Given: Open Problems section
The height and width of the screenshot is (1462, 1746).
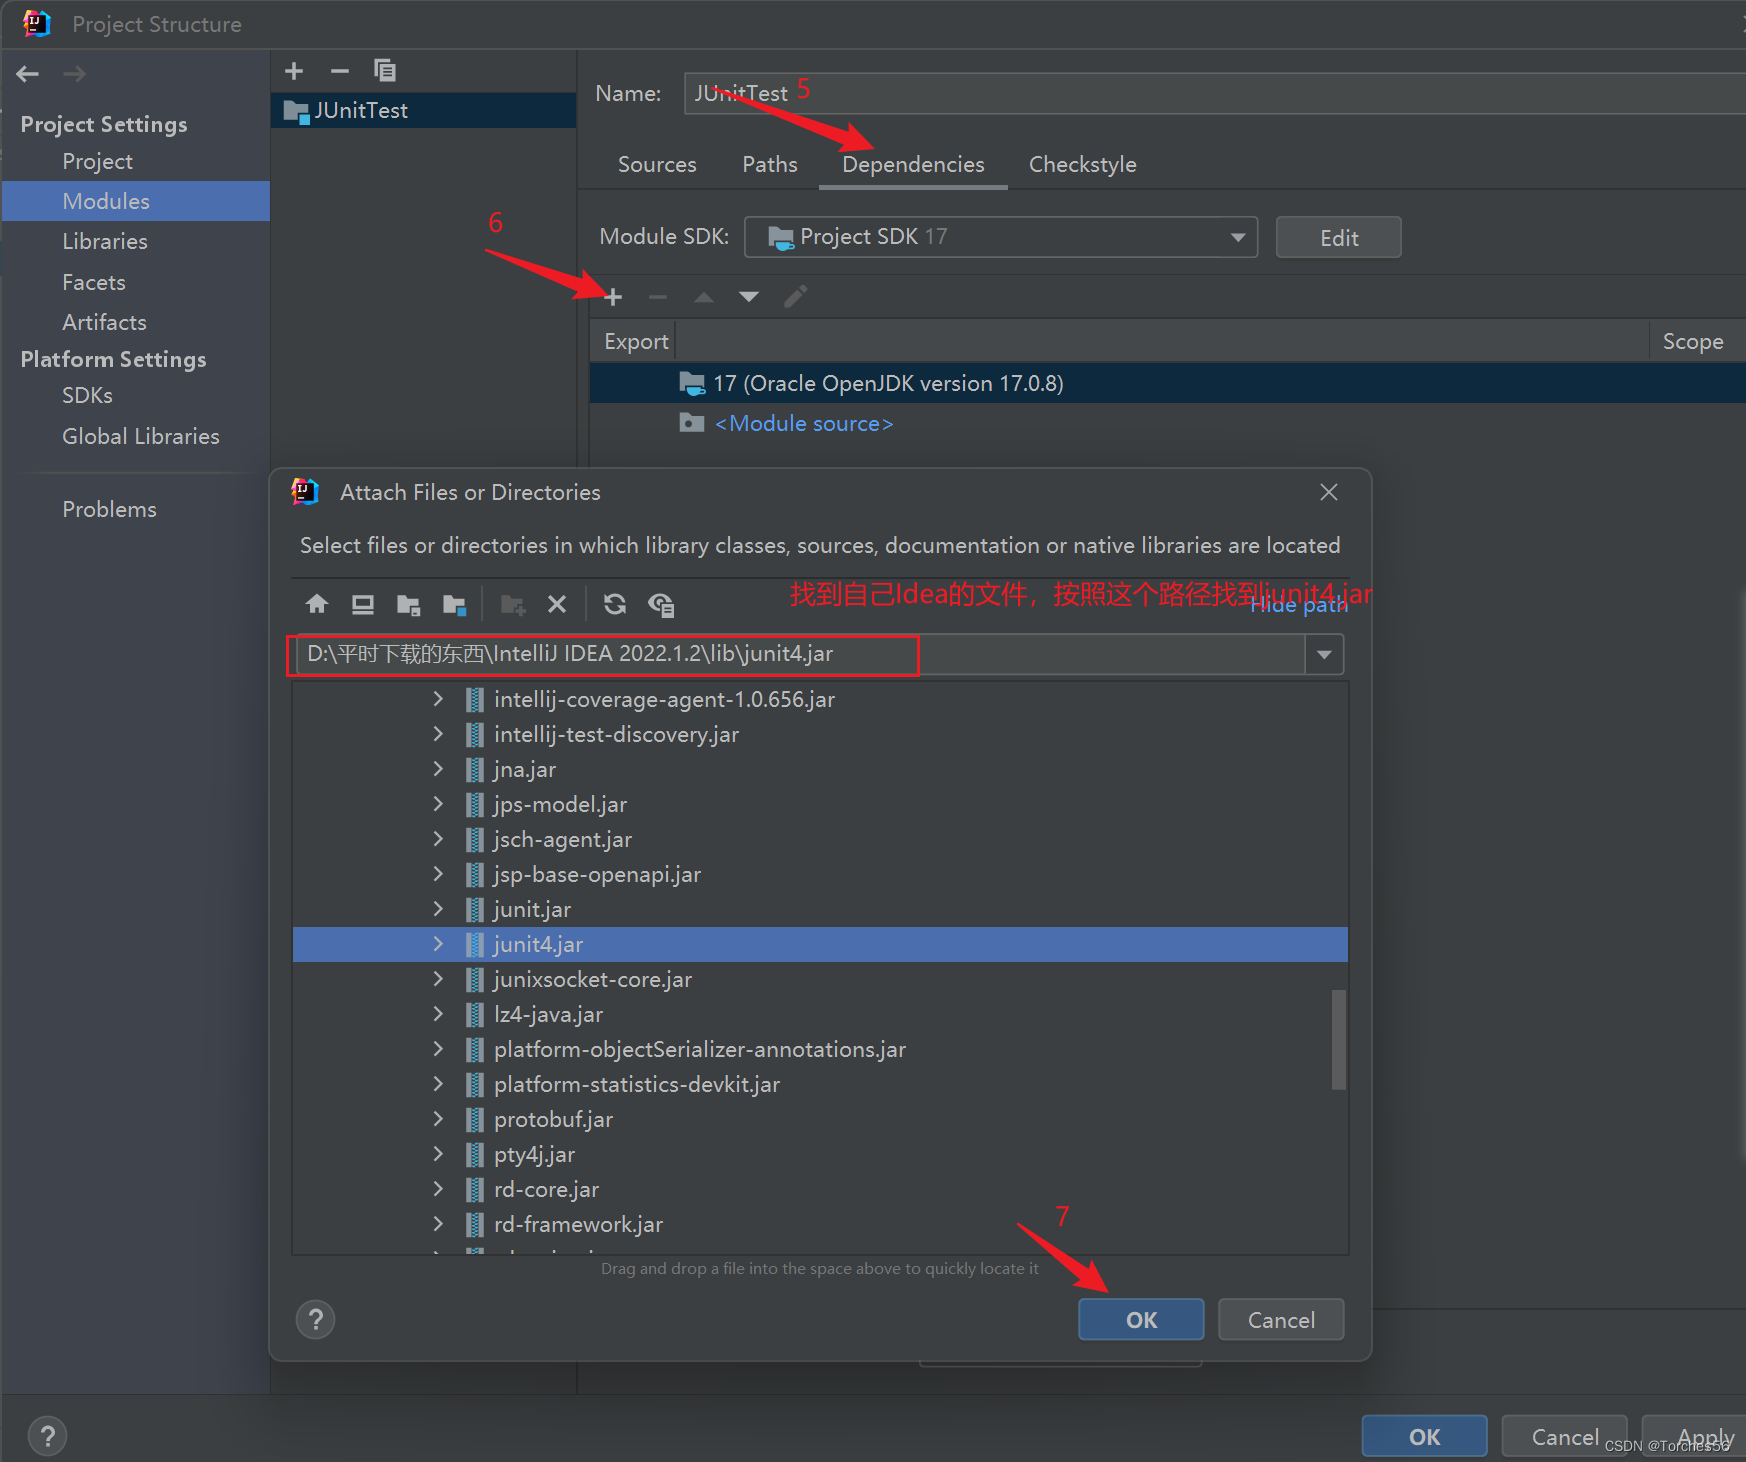Looking at the screenshot, I should (109, 509).
